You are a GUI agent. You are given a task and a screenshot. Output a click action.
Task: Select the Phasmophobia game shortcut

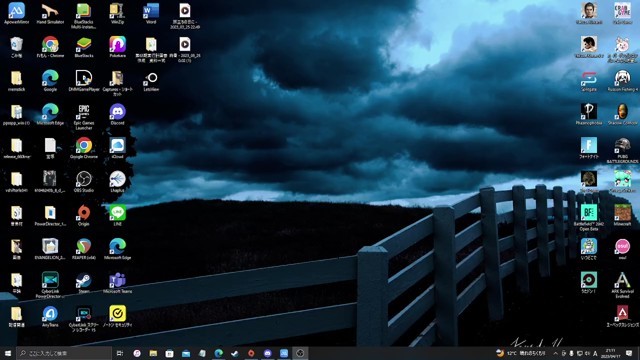(589, 114)
